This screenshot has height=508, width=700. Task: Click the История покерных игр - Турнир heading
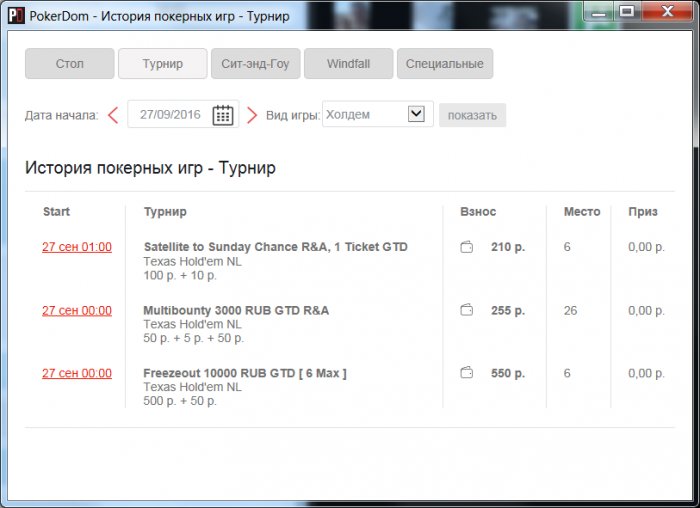tap(150, 168)
